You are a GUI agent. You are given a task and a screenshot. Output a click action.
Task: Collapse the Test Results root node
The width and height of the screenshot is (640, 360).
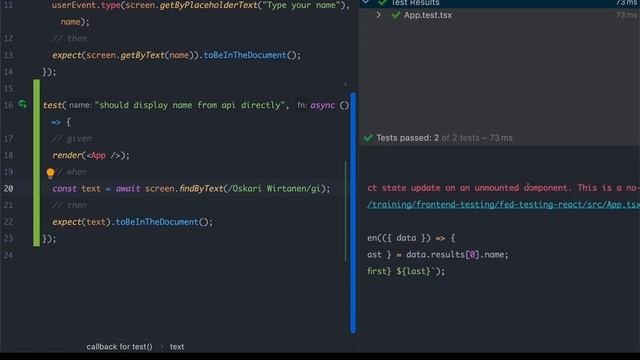[x=366, y=2]
